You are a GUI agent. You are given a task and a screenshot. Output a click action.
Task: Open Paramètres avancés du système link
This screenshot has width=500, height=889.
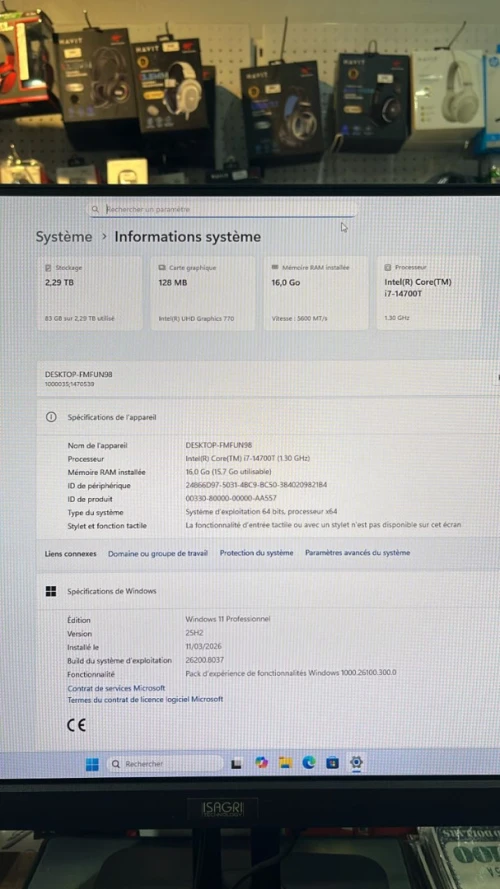(357, 552)
